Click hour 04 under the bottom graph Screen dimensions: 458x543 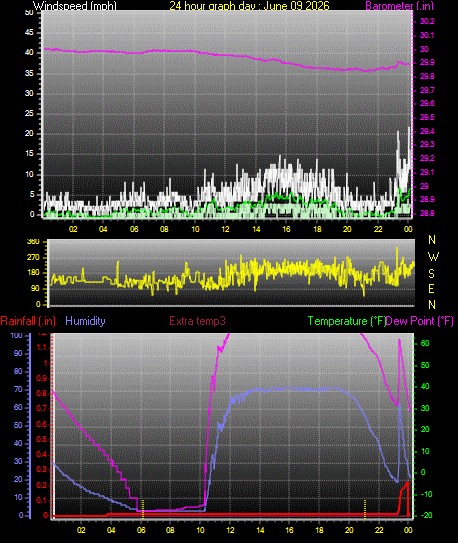point(111,530)
